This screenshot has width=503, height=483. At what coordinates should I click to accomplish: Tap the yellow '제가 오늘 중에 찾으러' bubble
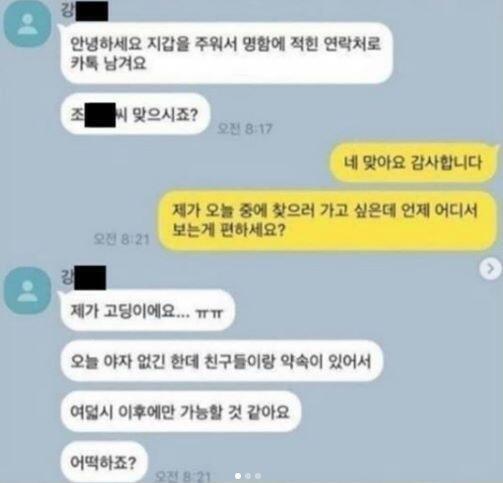point(328,221)
